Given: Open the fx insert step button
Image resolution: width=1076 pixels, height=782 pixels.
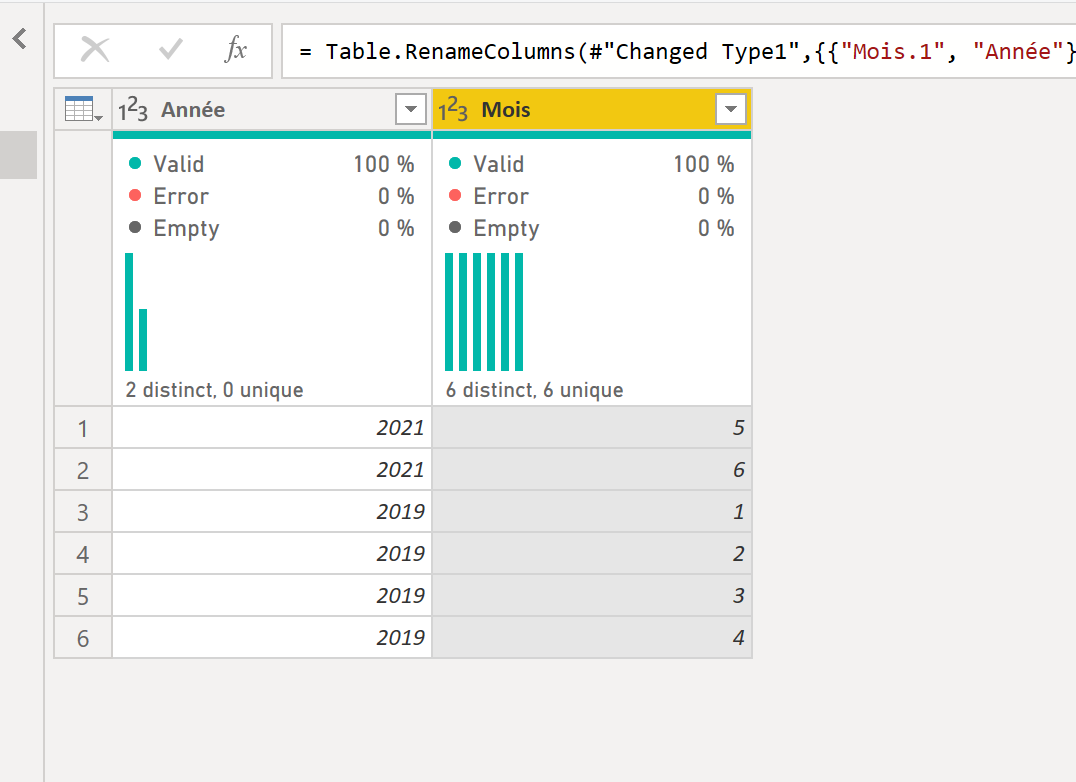Looking at the screenshot, I should pyautogui.click(x=235, y=49).
